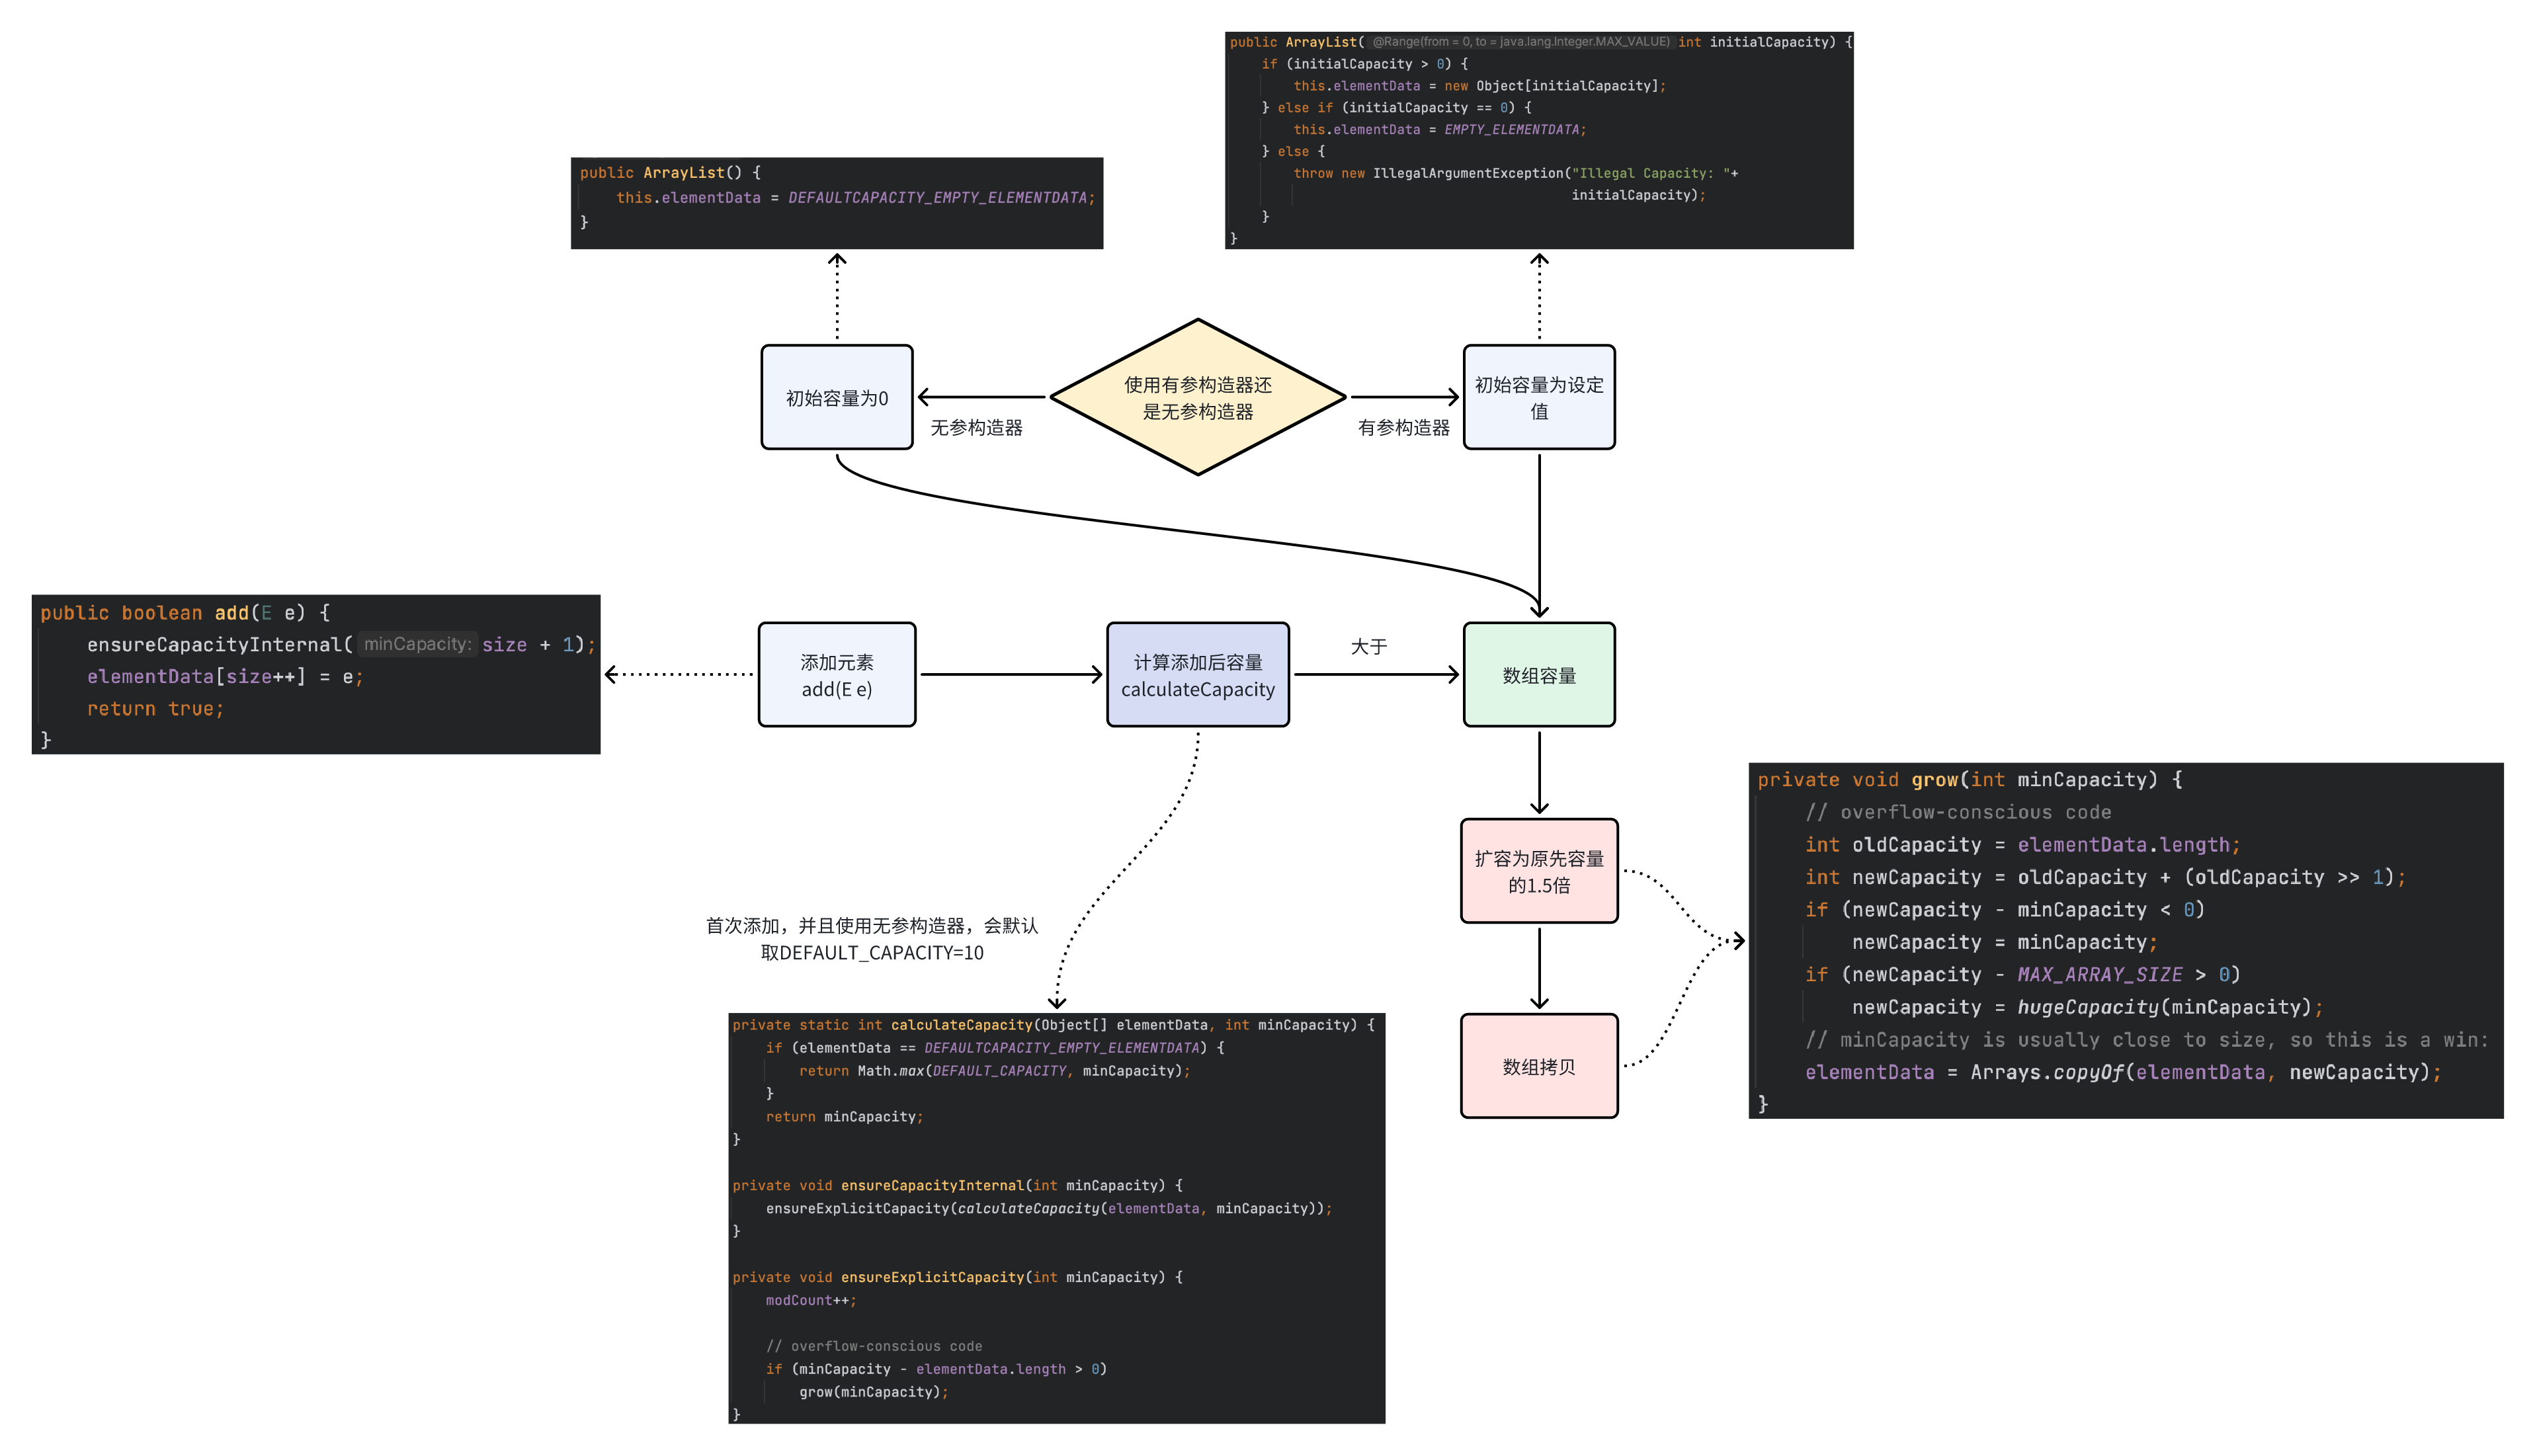The image size is (2537, 1456).
Task: Select the add(E e) code snippet image
Action: (x=316, y=675)
